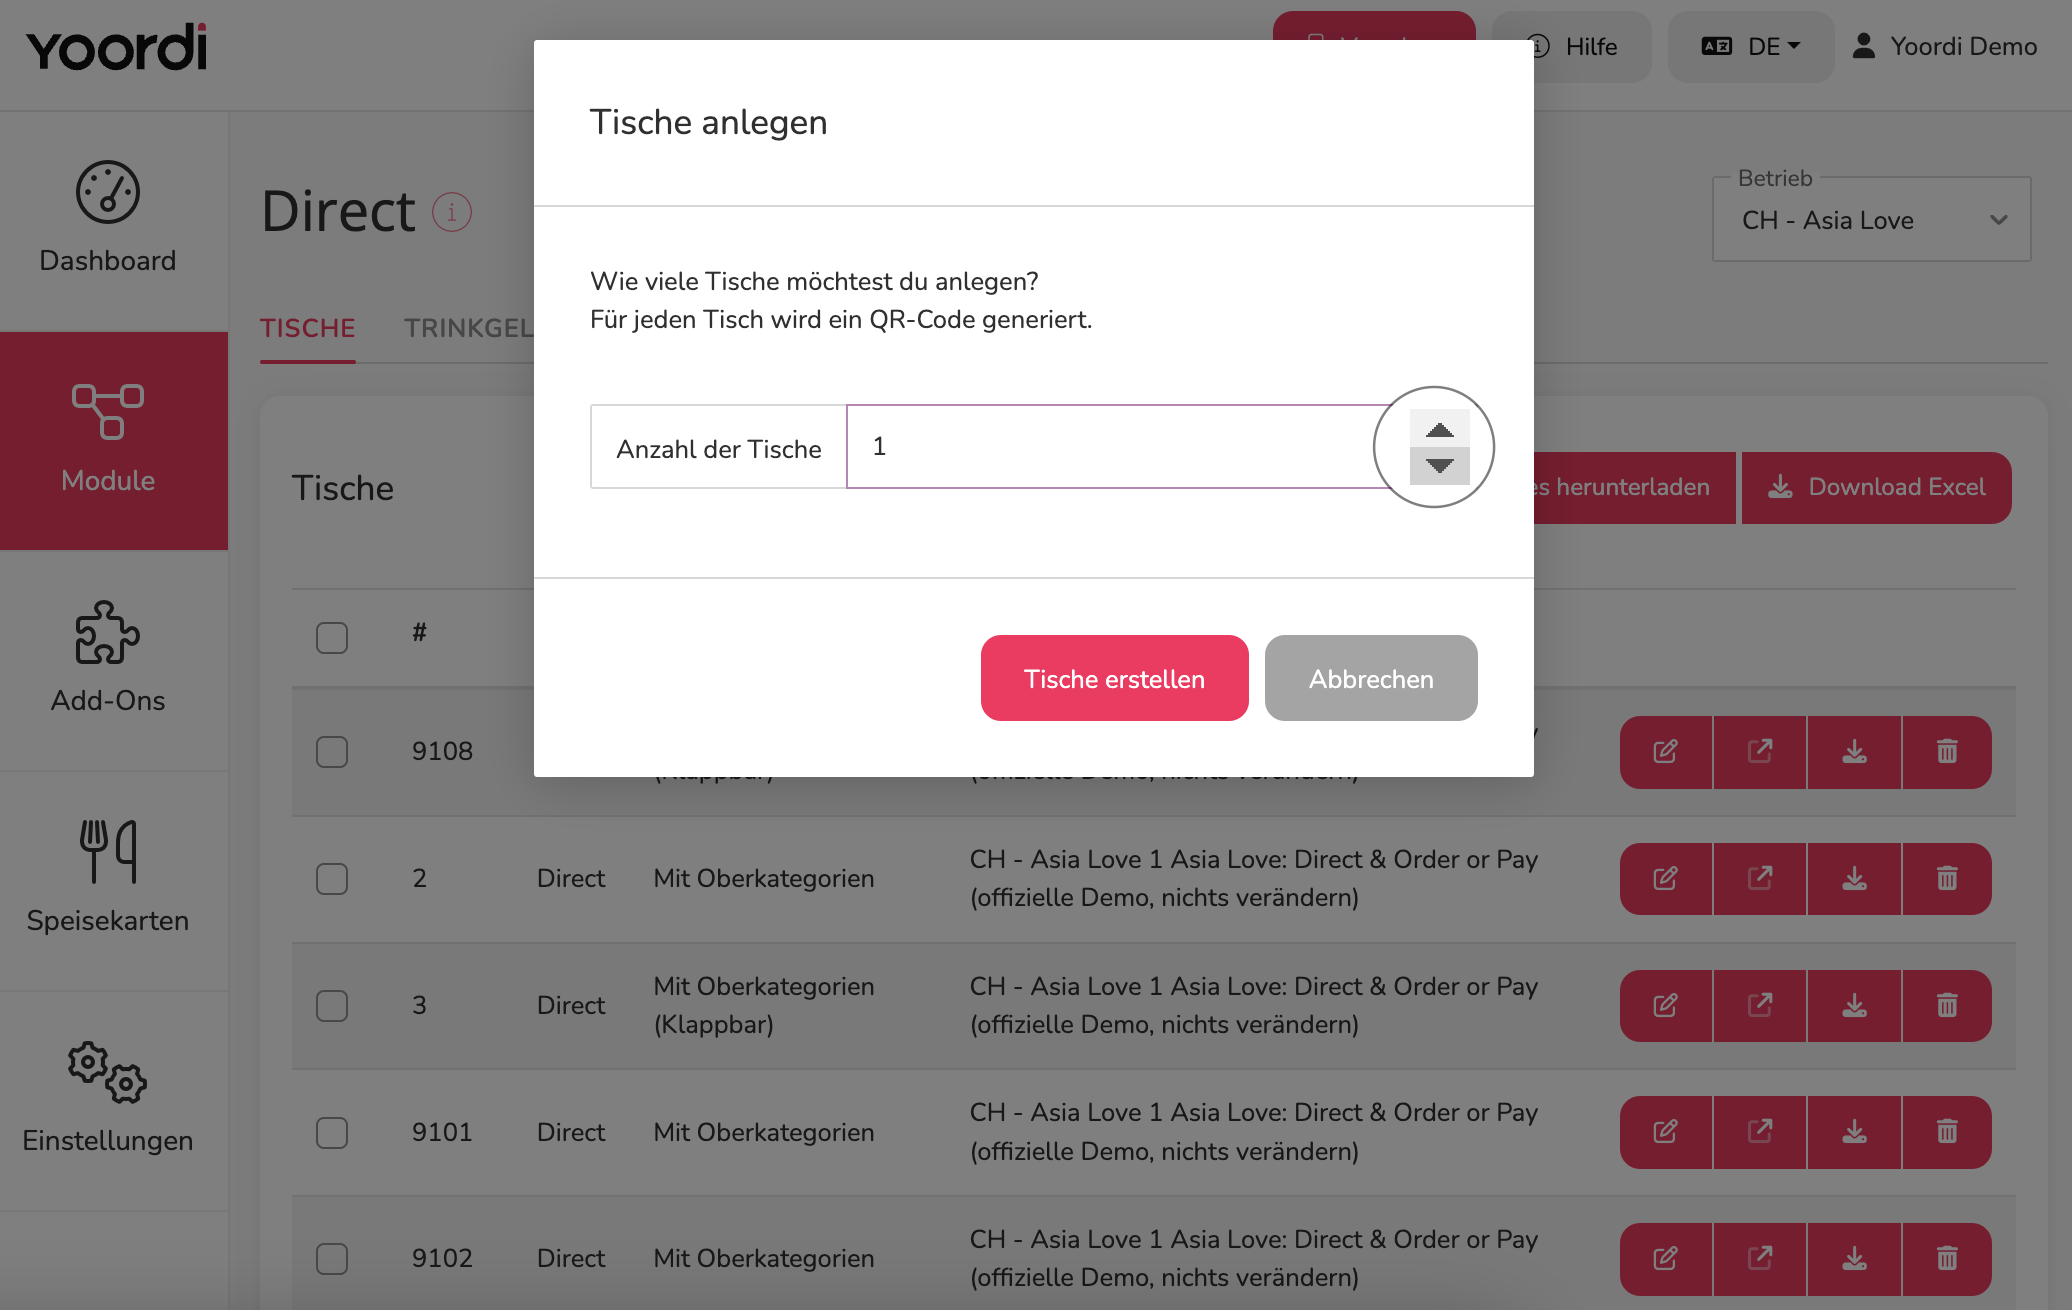Download QR code for table 9101
2072x1310 pixels.
coord(1854,1132)
